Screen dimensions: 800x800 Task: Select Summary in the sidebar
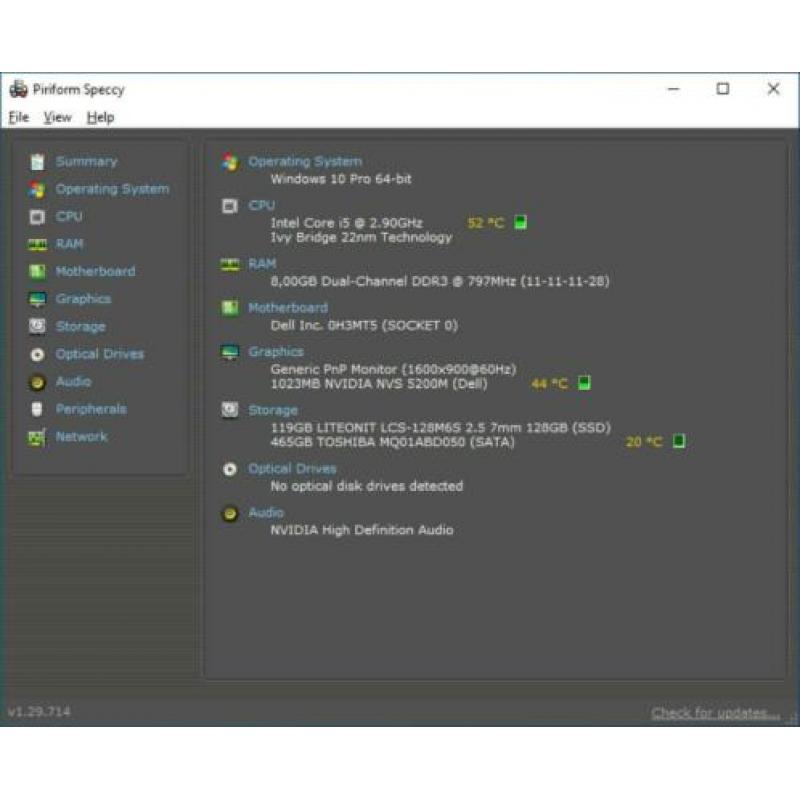(86, 162)
